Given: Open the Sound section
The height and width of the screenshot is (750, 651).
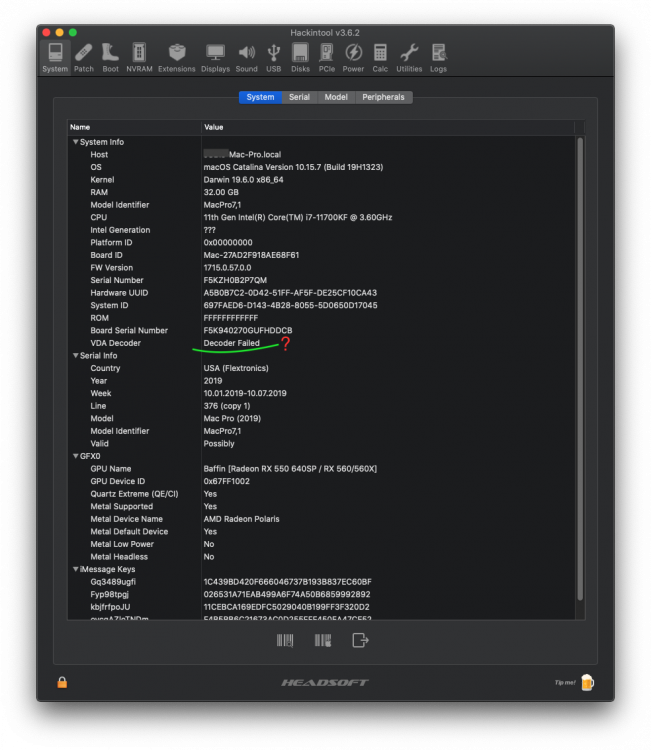Looking at the screenshot, I should tap(246, 58).
